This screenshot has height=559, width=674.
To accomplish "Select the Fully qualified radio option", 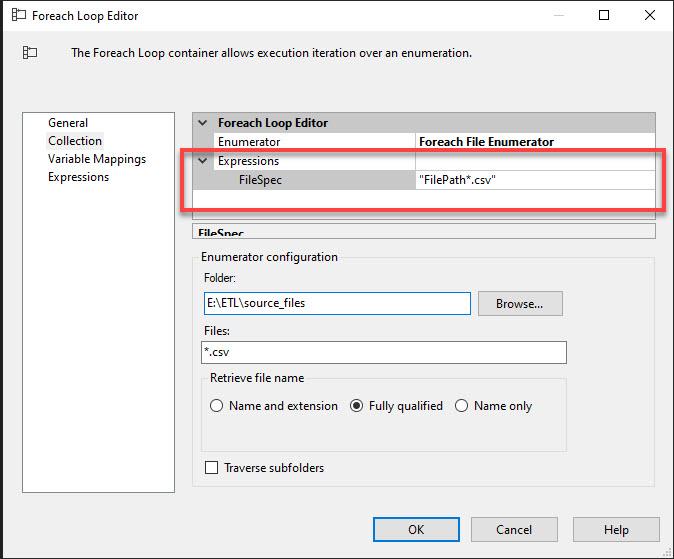I will click(358, 406).
